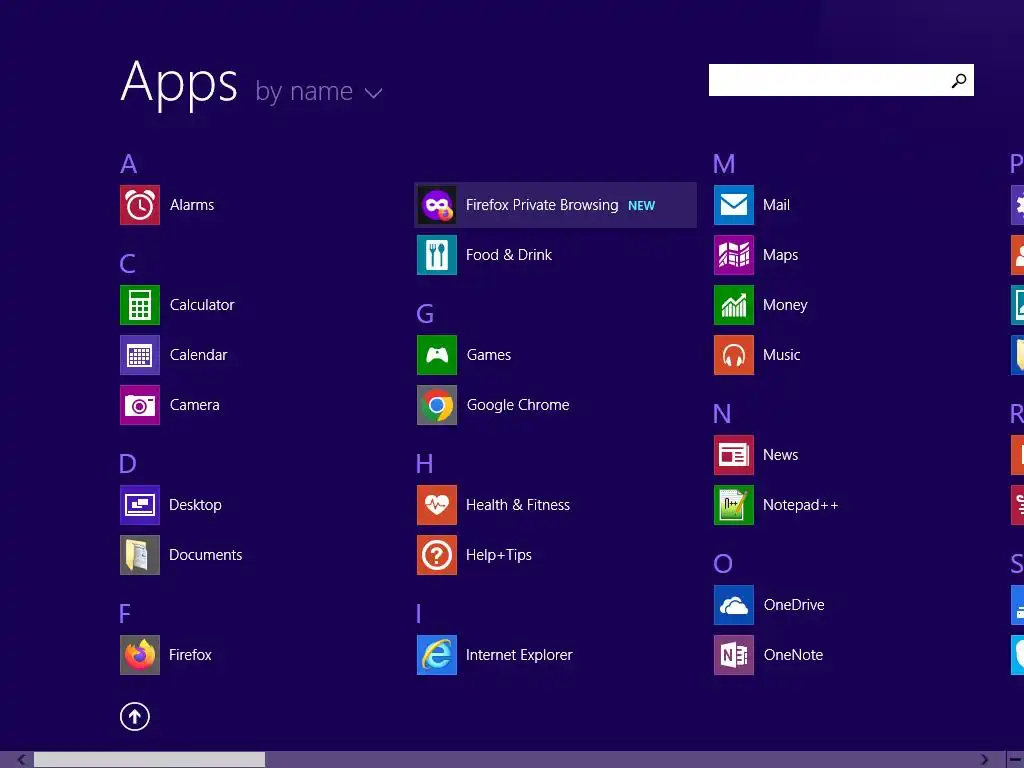Launch Calculator from its green icon
The height and width of the screenshot is (768, 1024).
coord(140,305)
